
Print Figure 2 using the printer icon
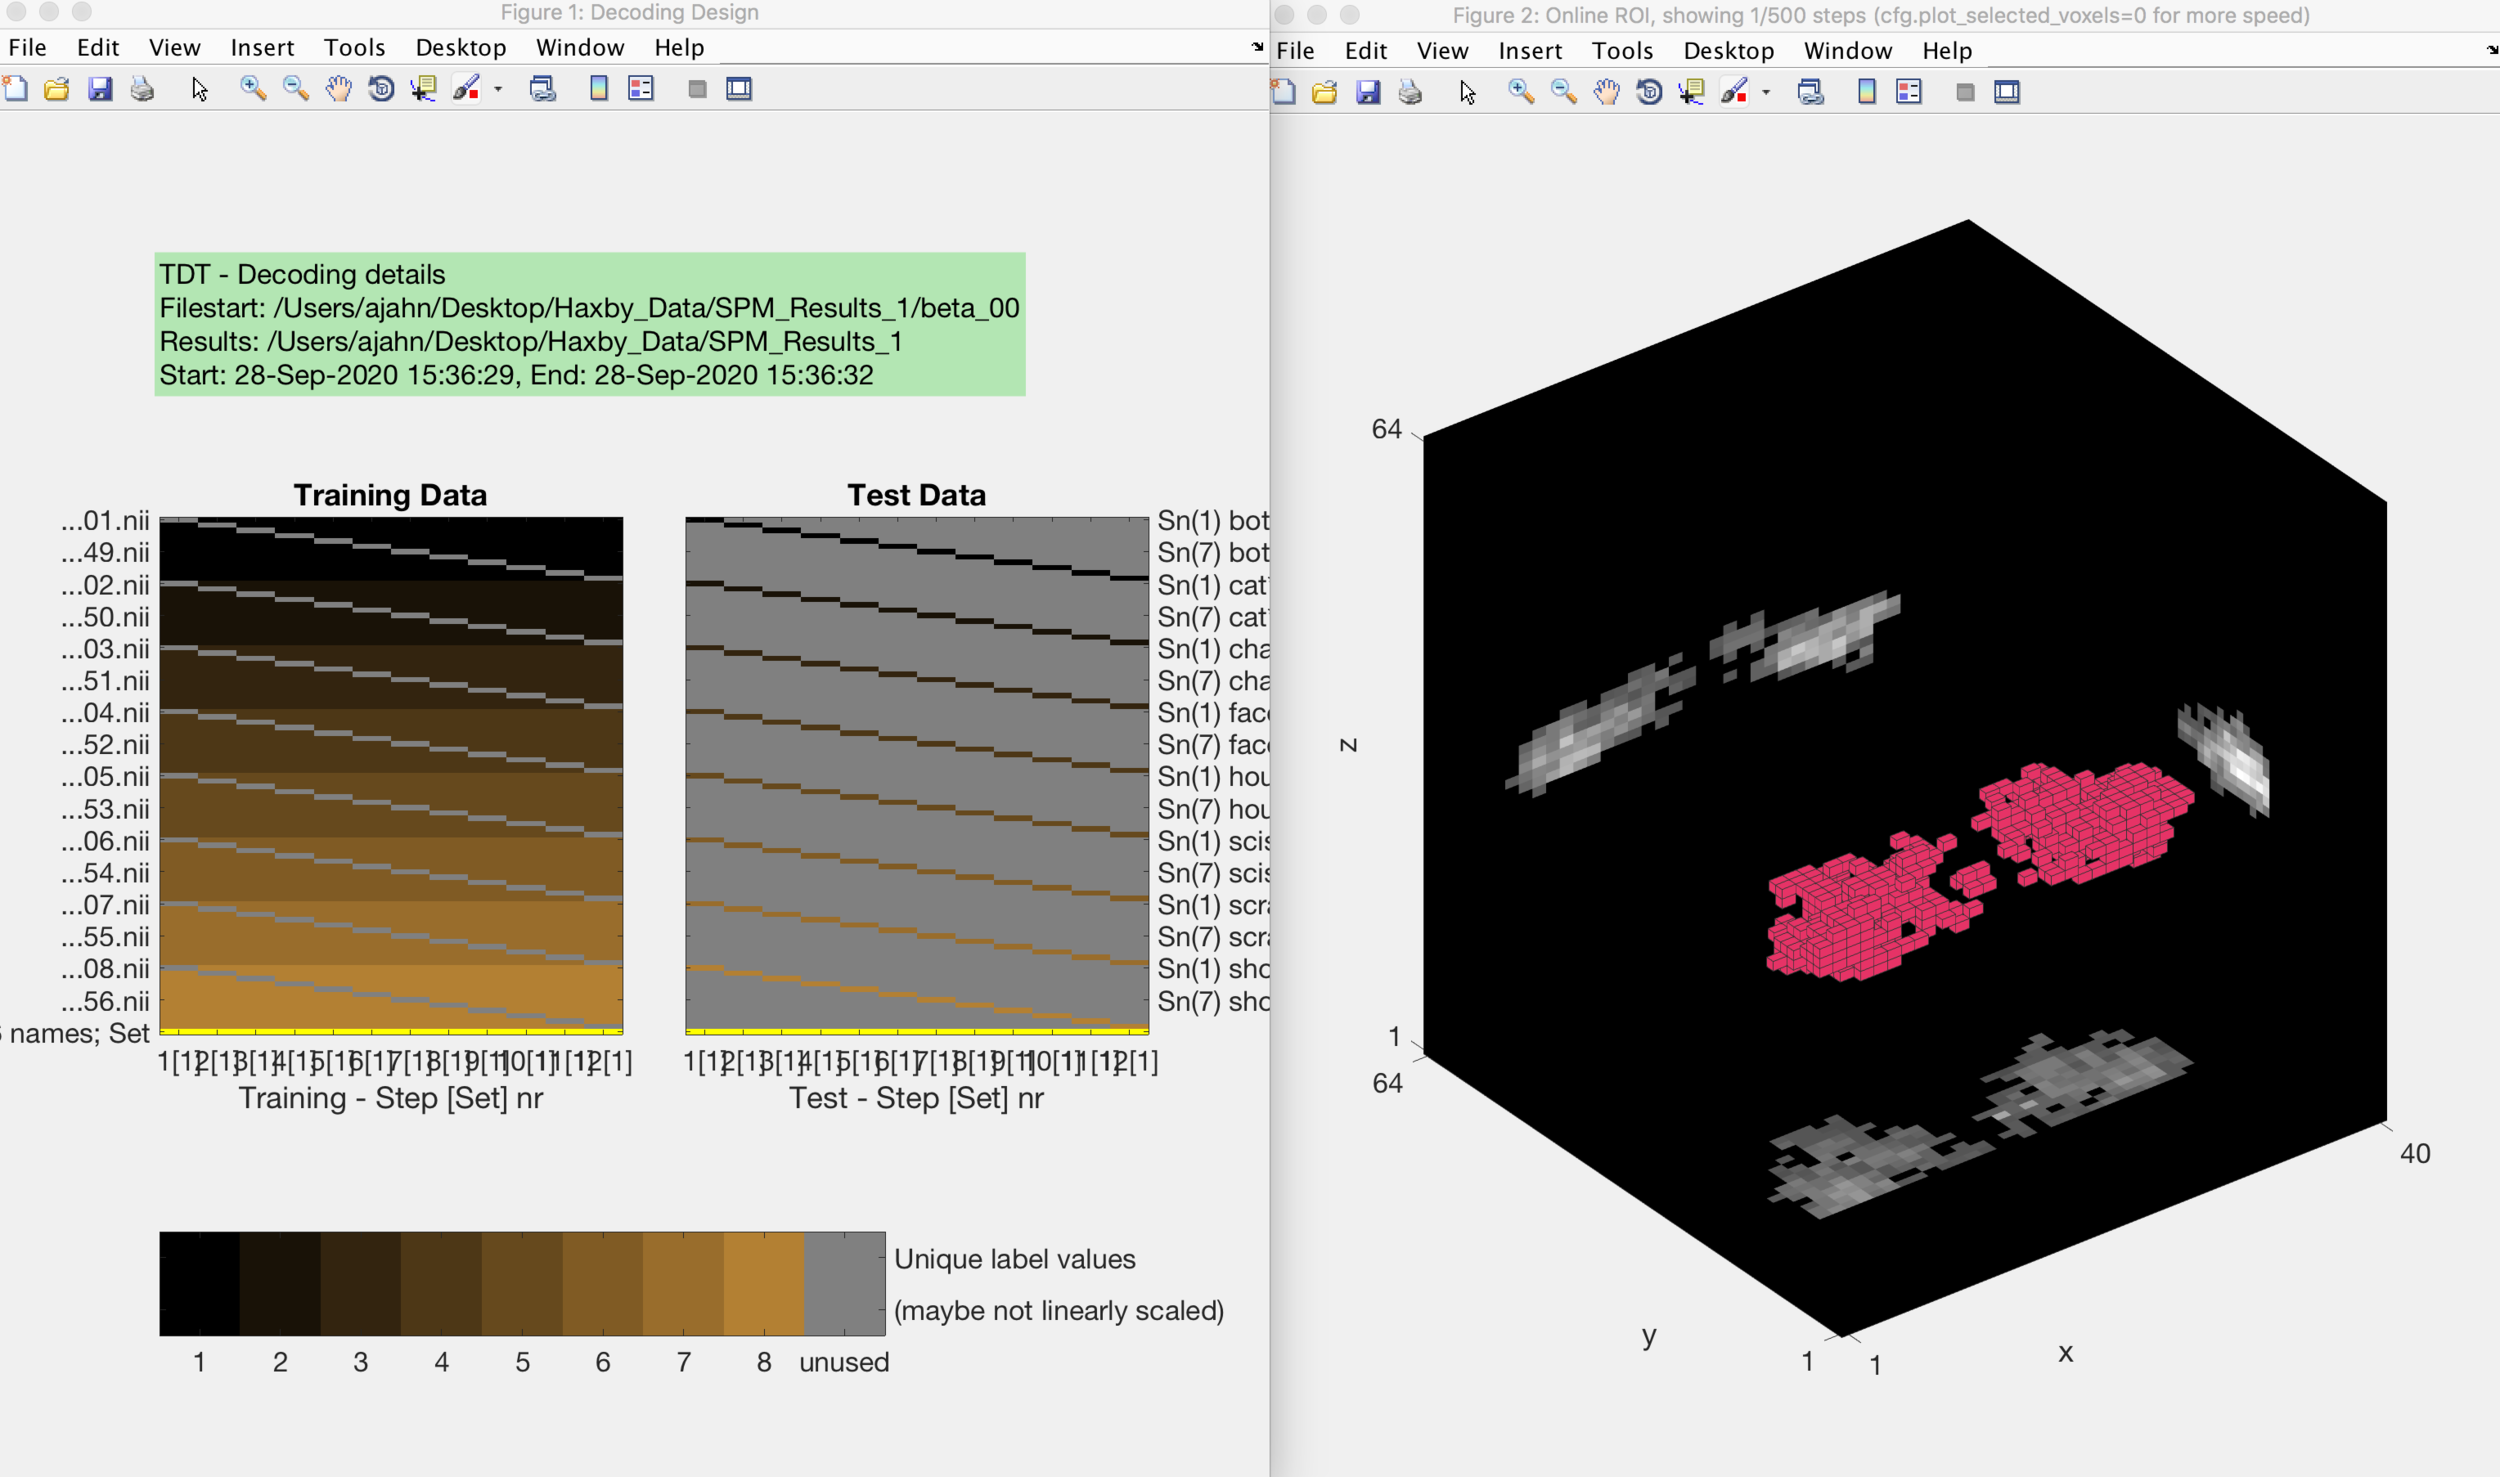pyautogui.click(x=1410, y=92)
